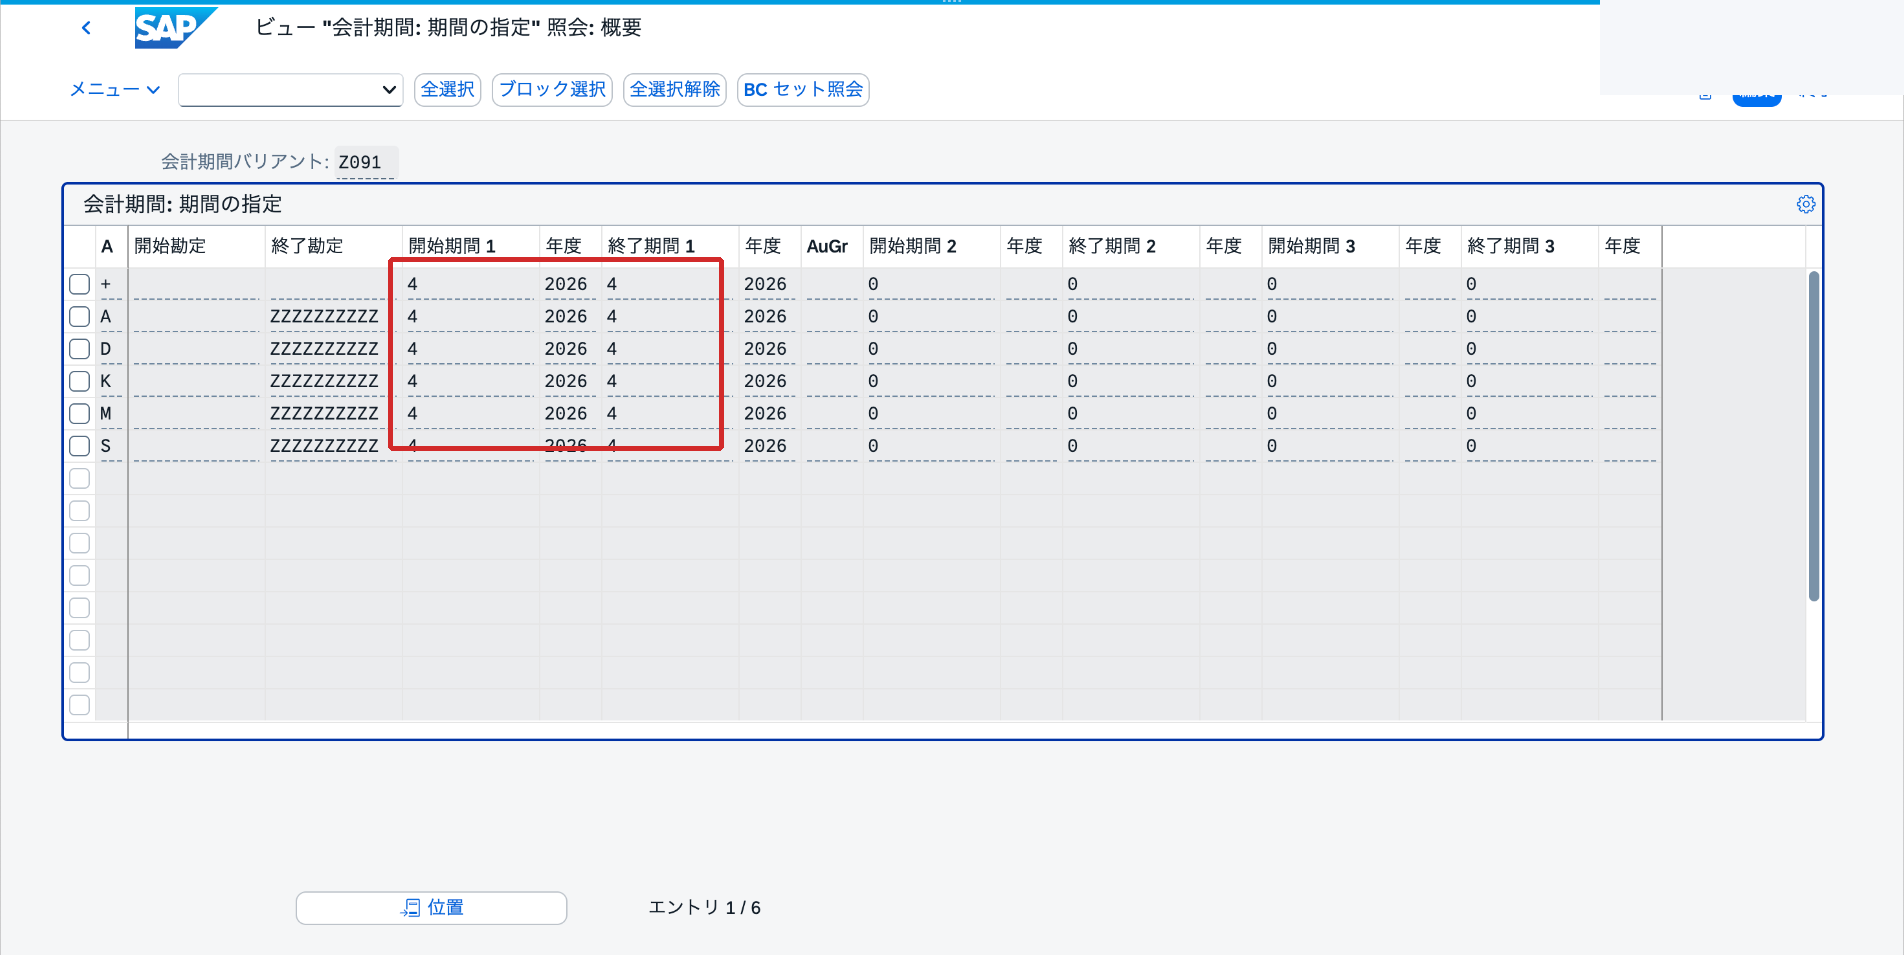This screenshot has width=1904, height=955.
Task: Click 終了勘定 ZZZZZZZZZZ in row K
Action: tap(333, 381)
